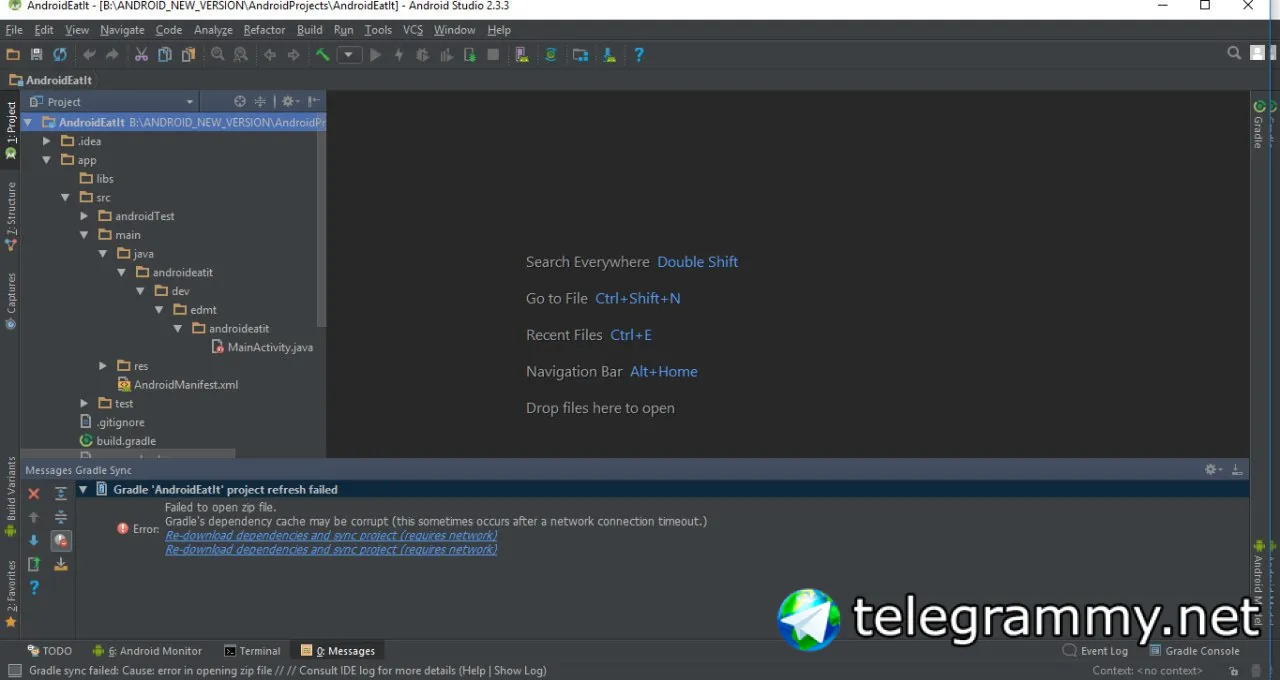Click the Debug bug icon

pos(422,55)
